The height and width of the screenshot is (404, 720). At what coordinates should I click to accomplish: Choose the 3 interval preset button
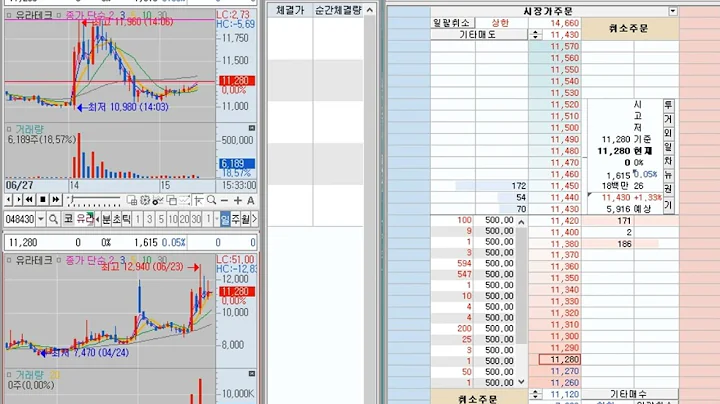[x=149, y=219]
